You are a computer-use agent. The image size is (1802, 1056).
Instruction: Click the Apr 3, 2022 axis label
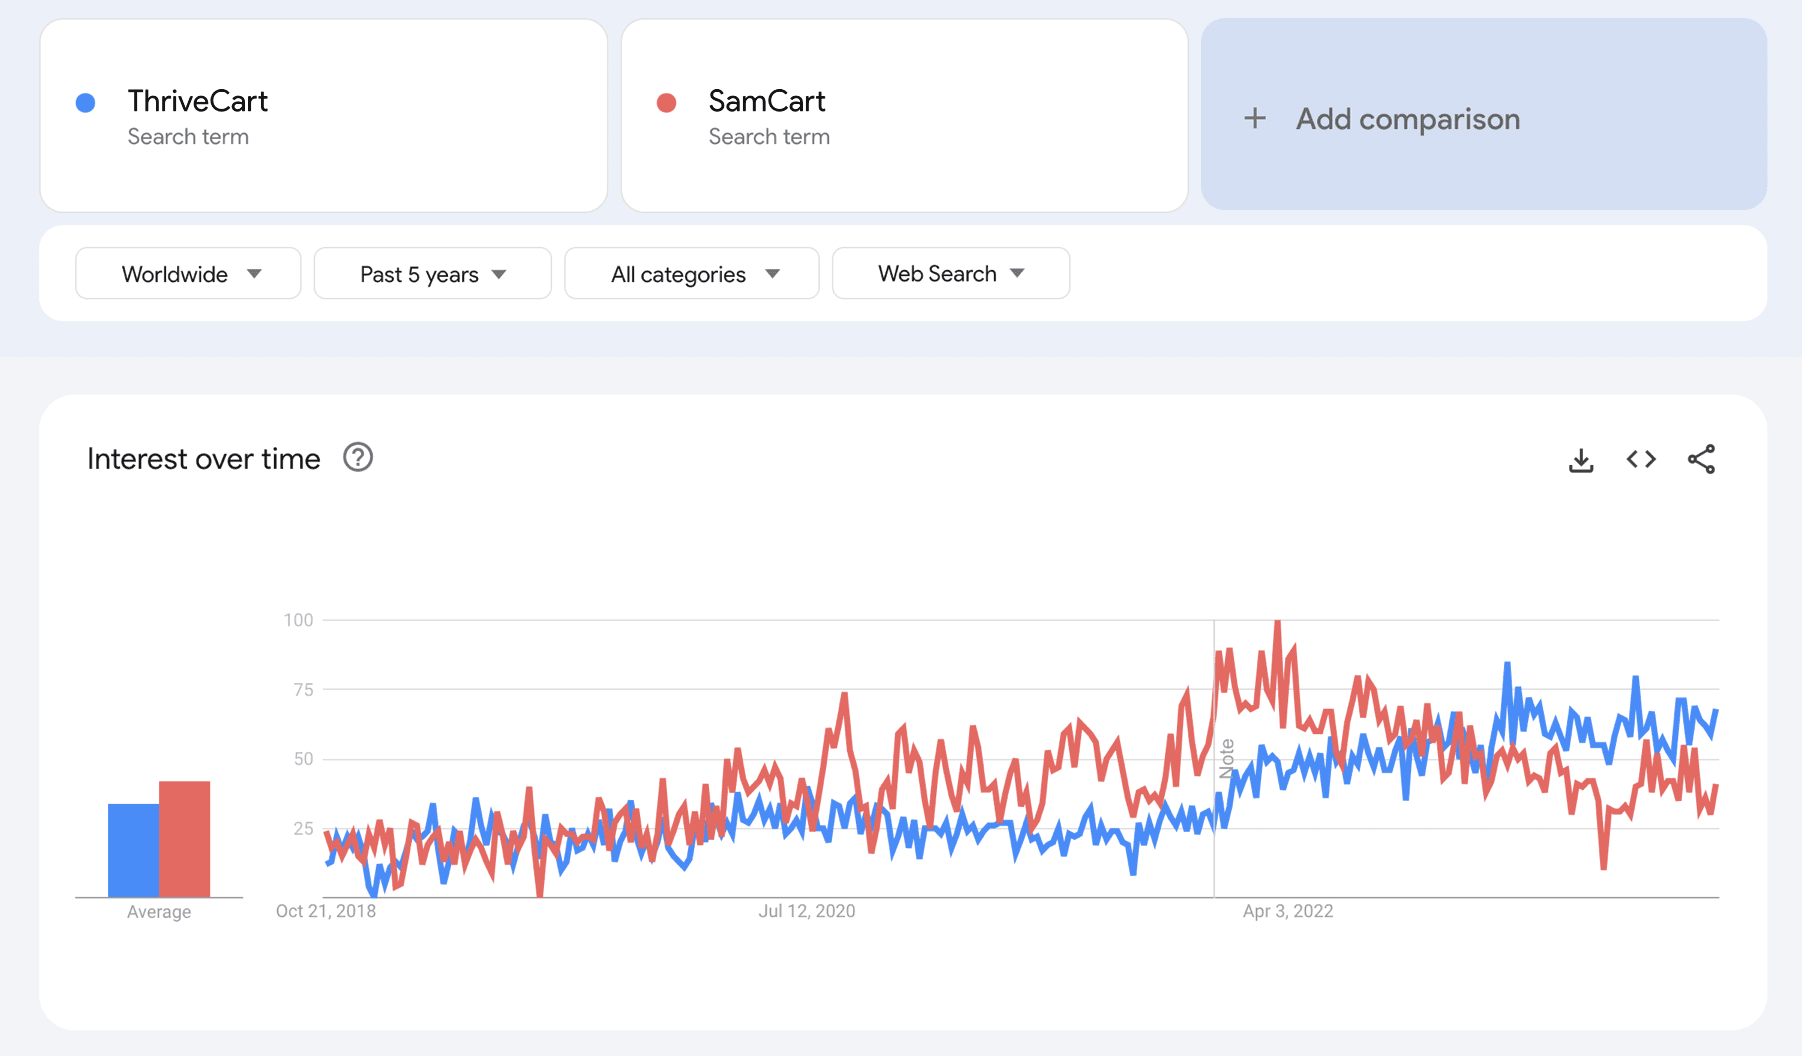(1288, 911)
